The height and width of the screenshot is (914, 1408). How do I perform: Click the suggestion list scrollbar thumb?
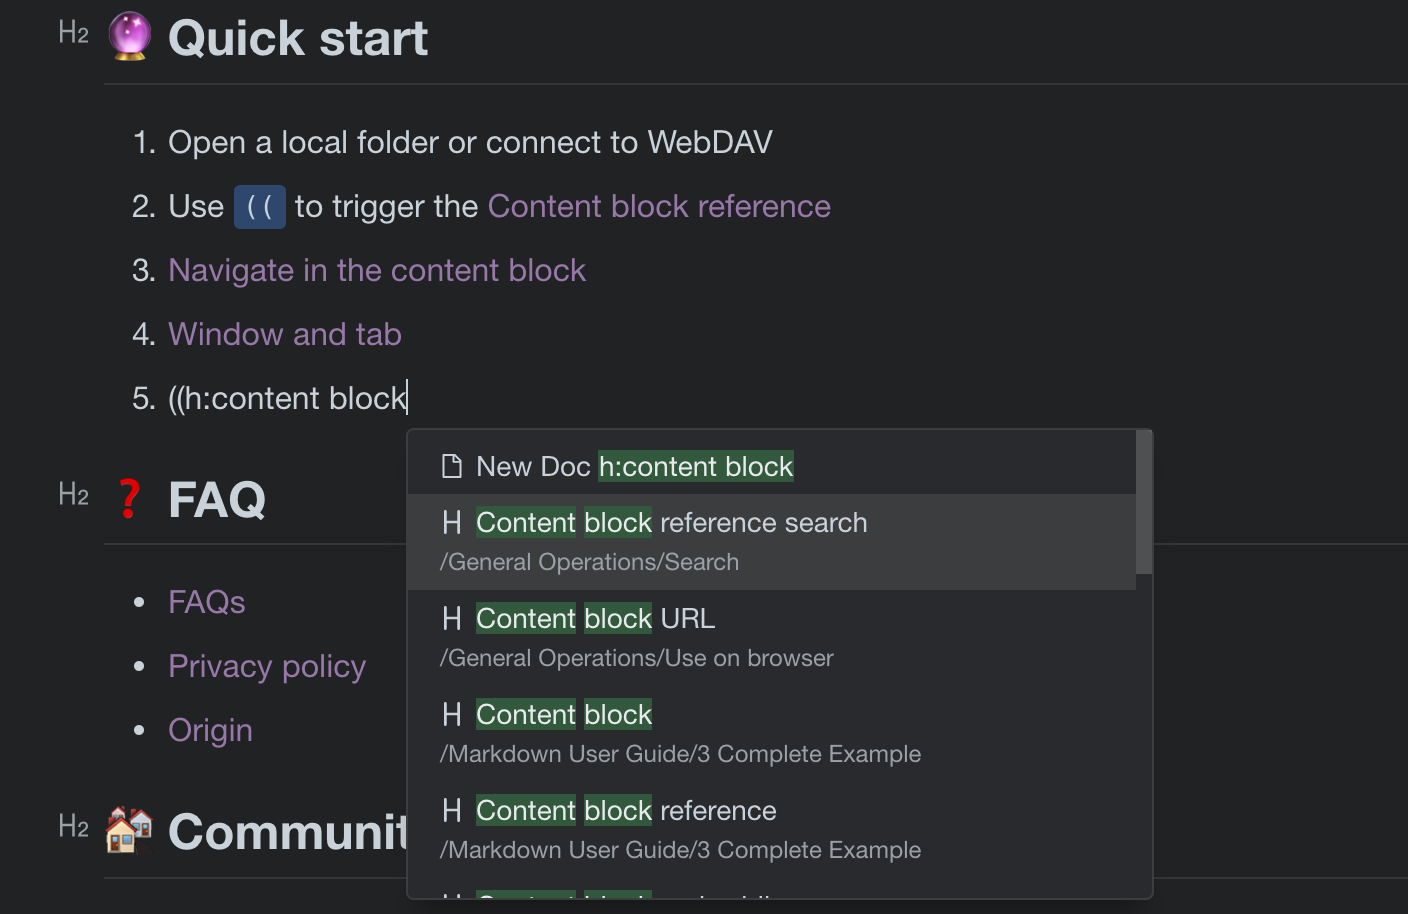coord(1144,503)
